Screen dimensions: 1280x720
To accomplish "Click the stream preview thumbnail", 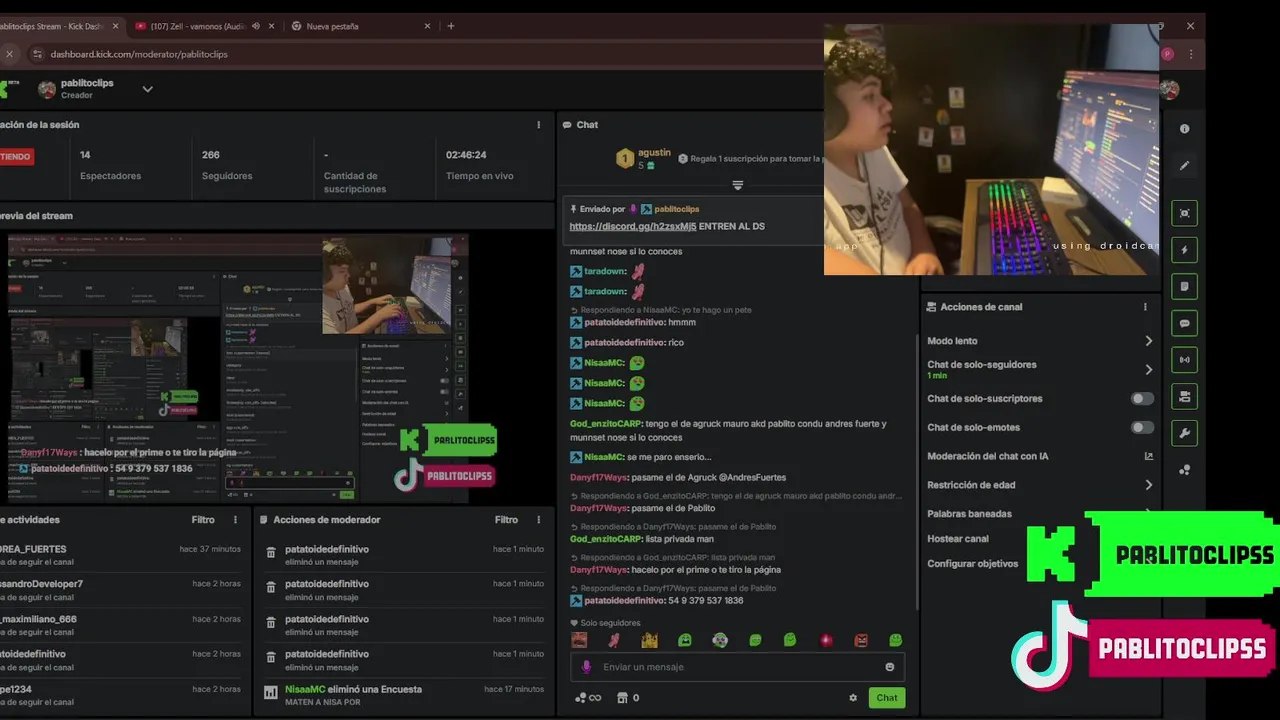I will (239, 368).
